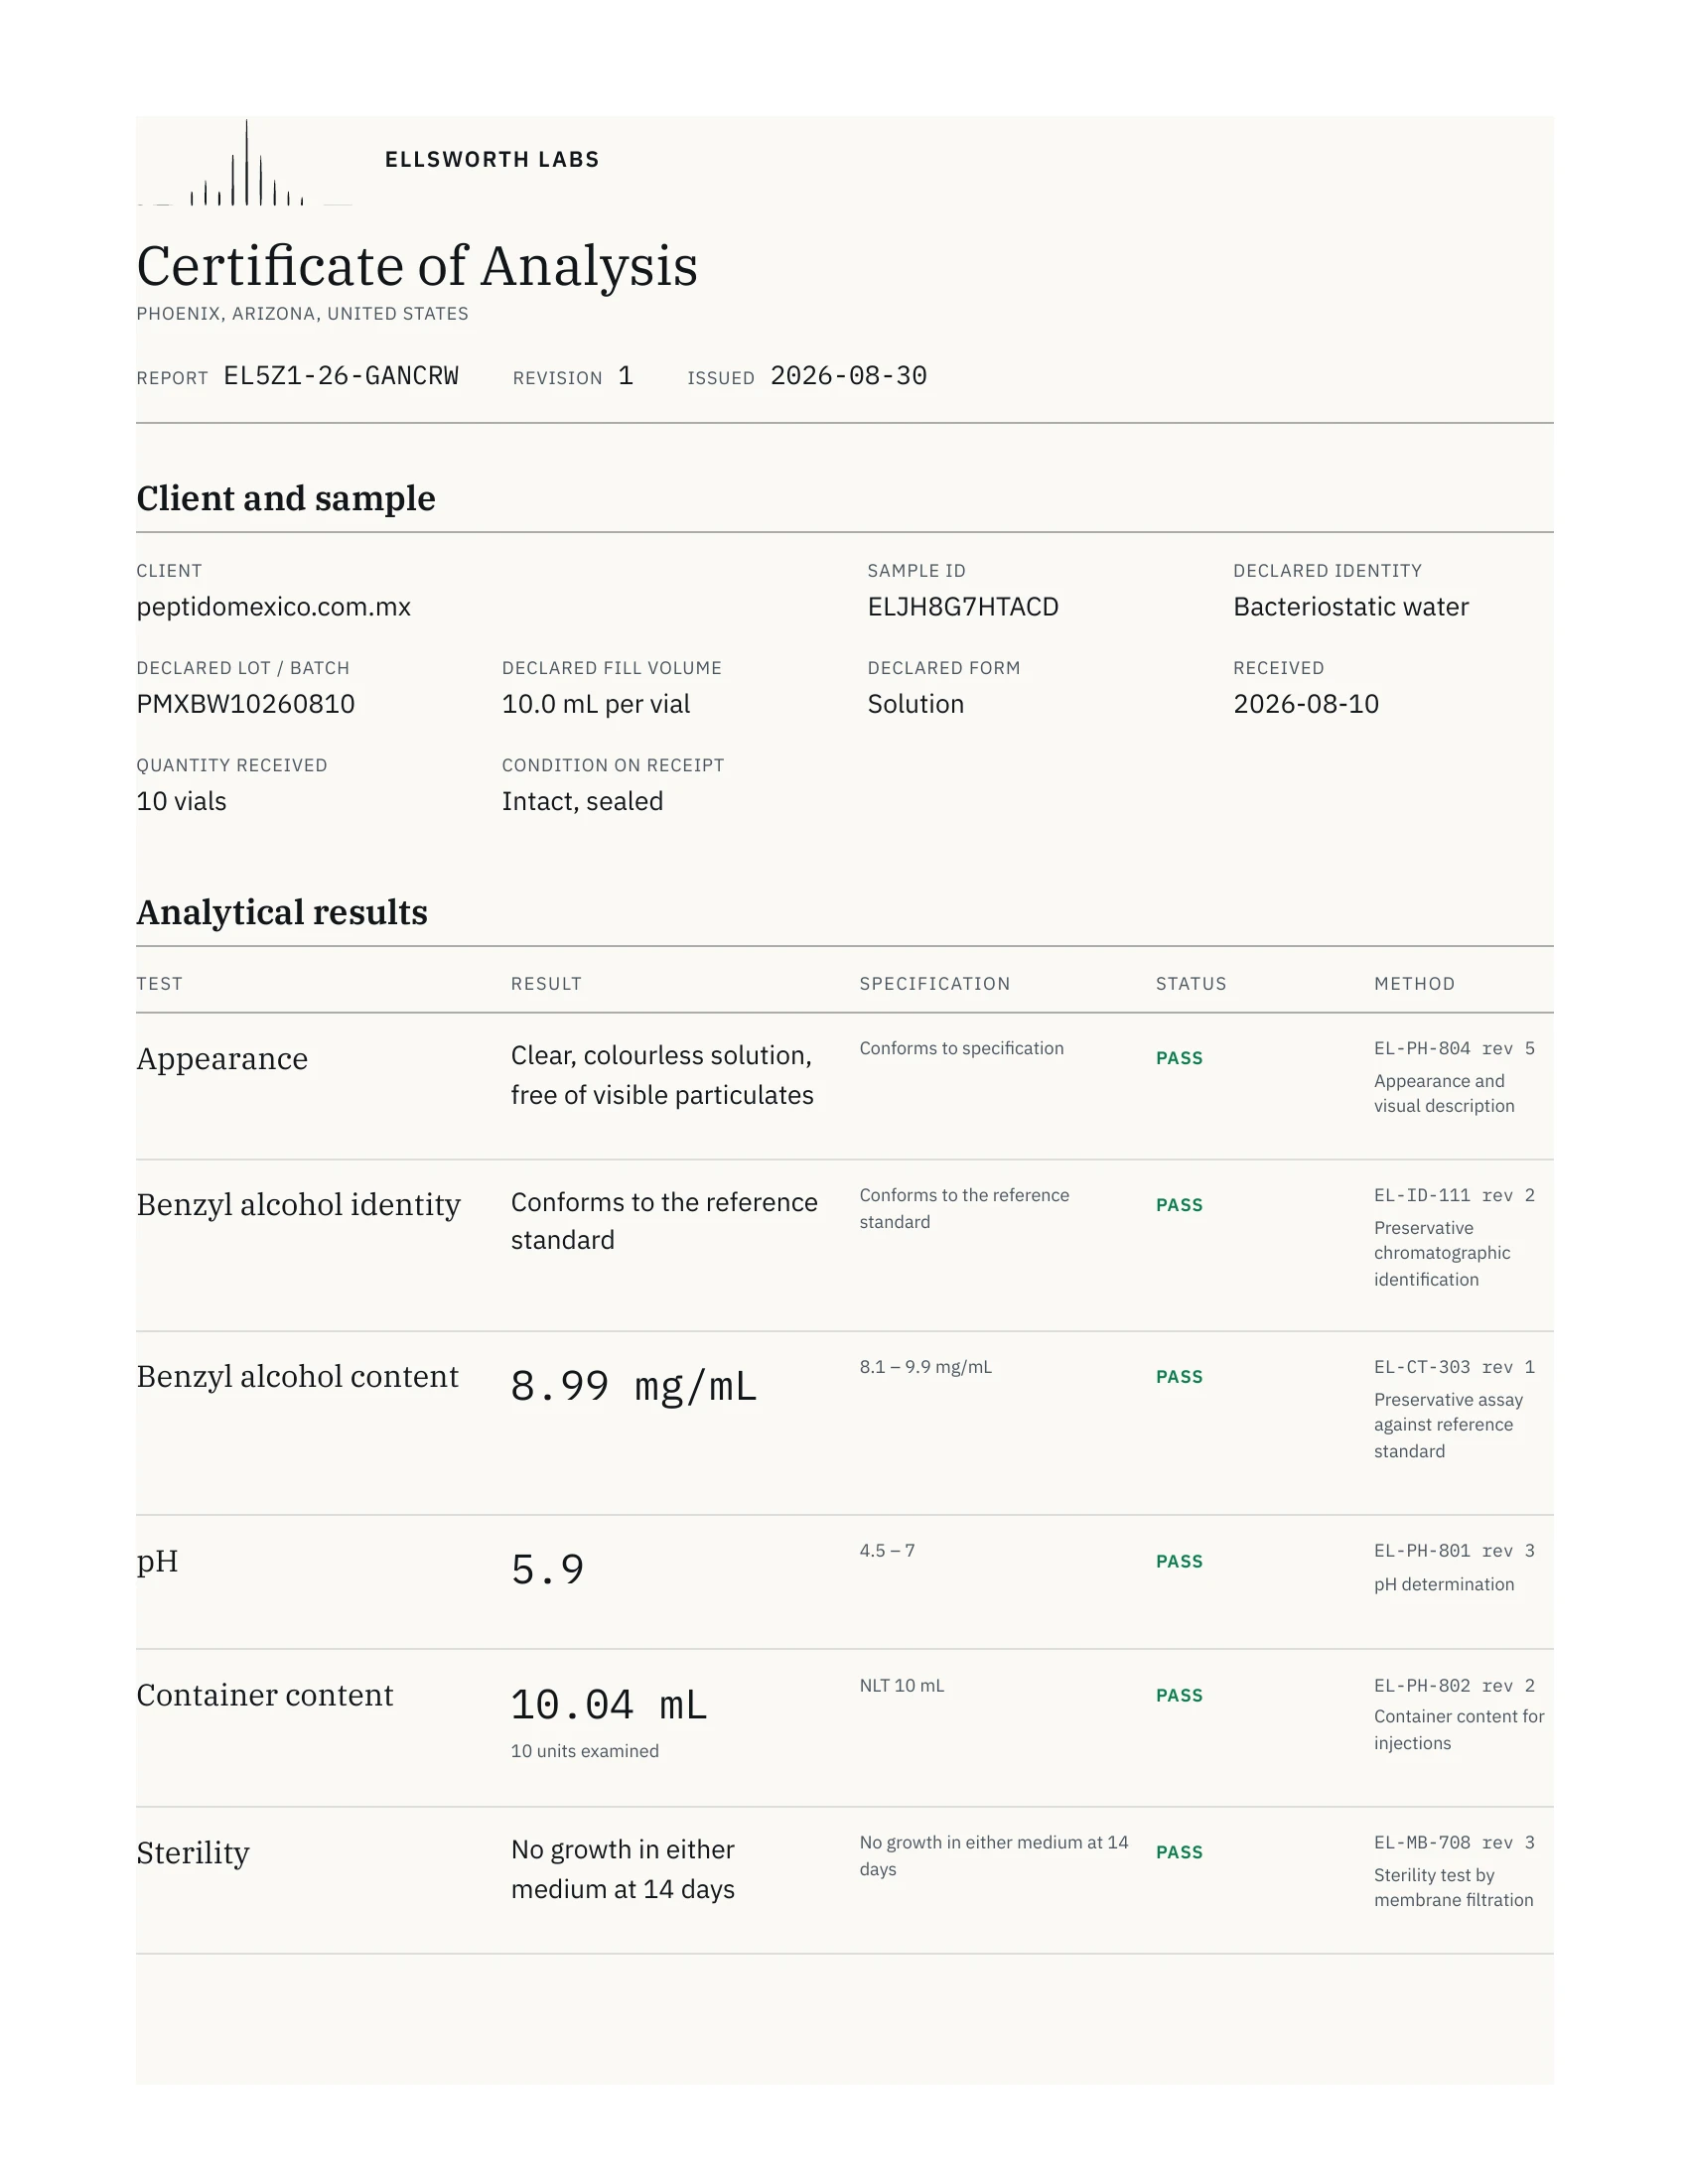Click method description 'pH determination'
The width and height of the screenshot is (1688, 2184).
pos(1444,1584)
